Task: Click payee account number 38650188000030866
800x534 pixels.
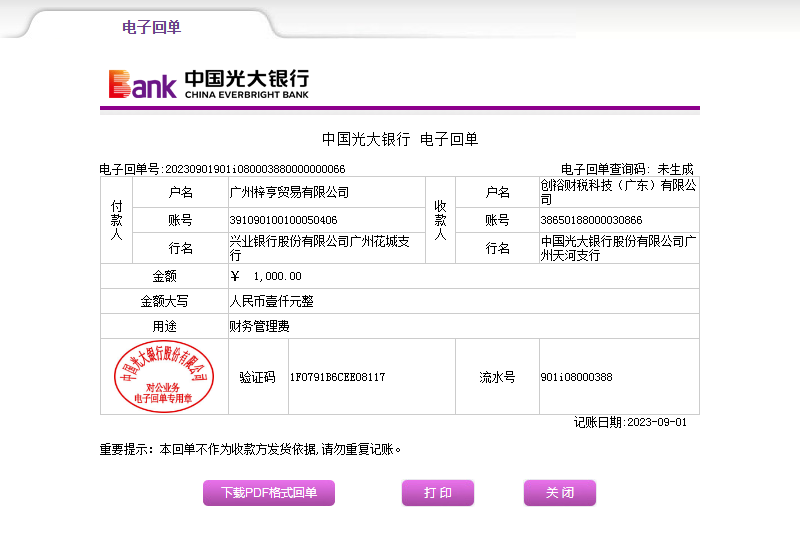Action: (591, 220)
